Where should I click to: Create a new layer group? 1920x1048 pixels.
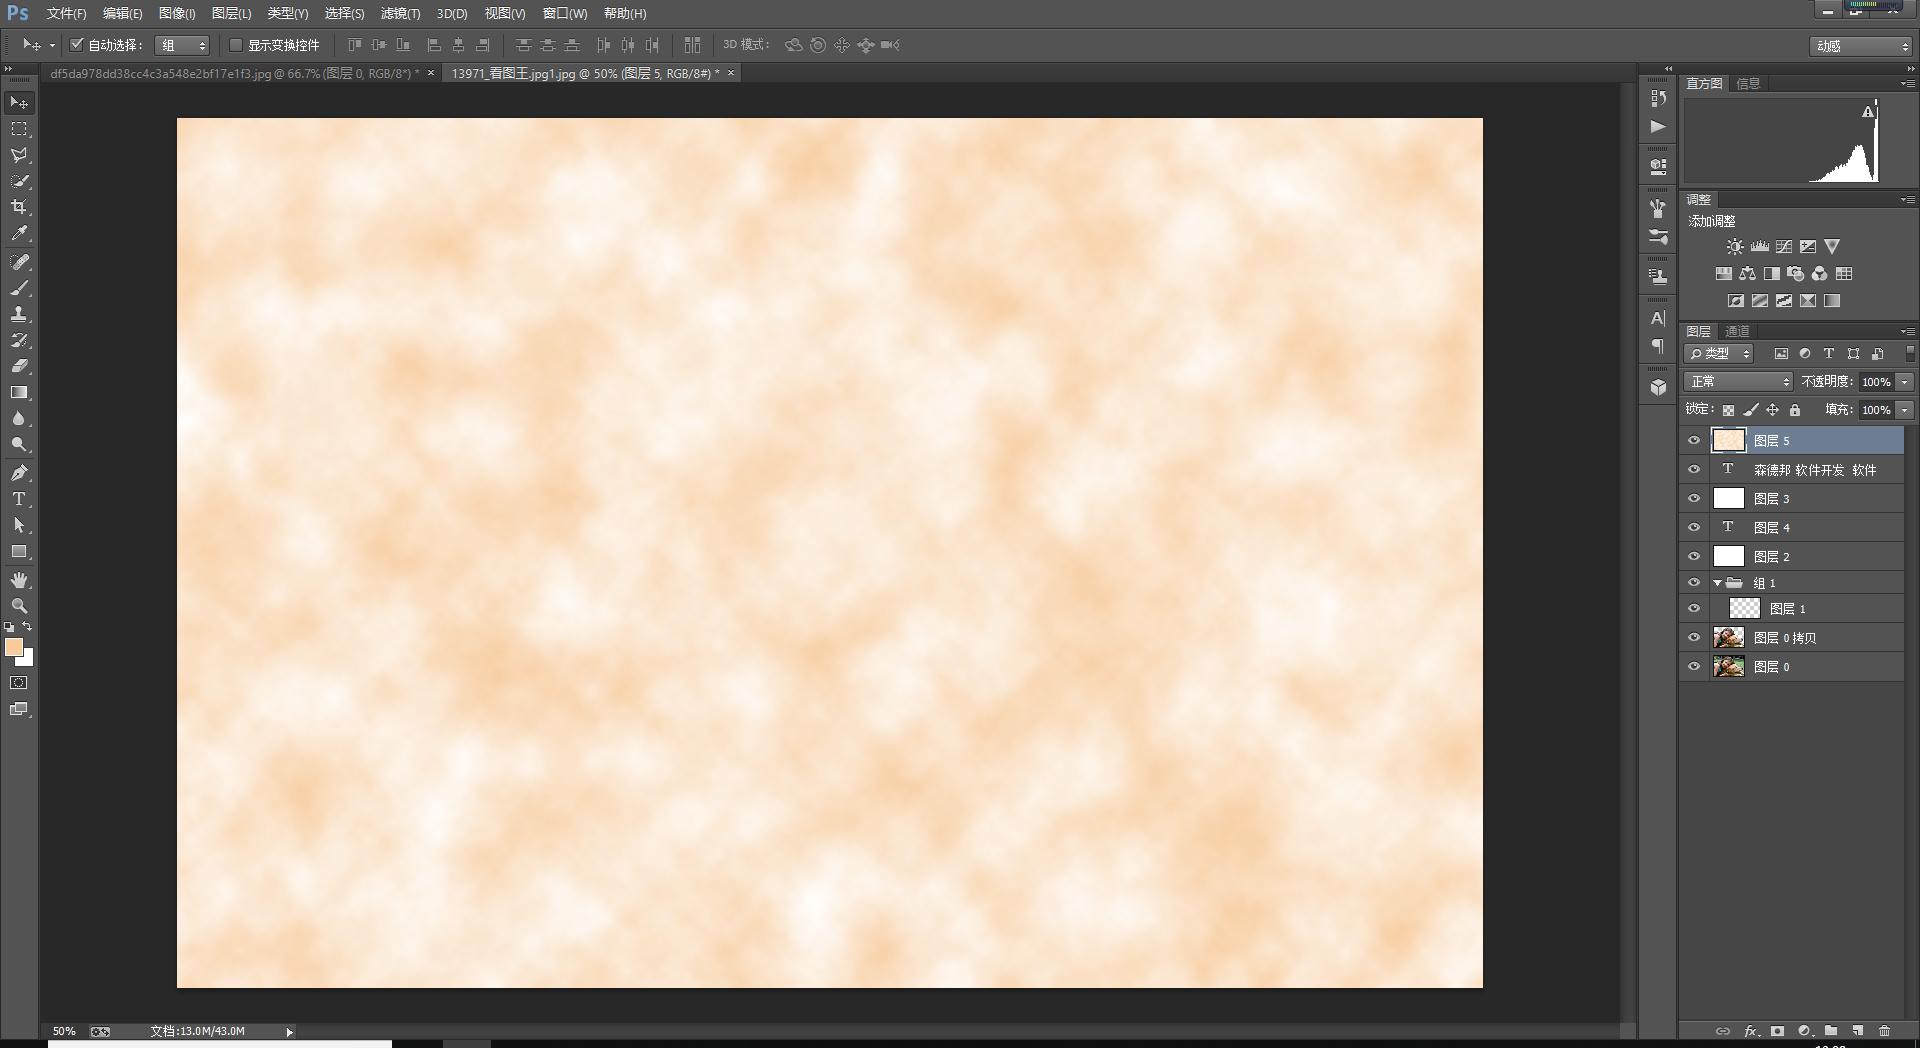point(1831,1031)
